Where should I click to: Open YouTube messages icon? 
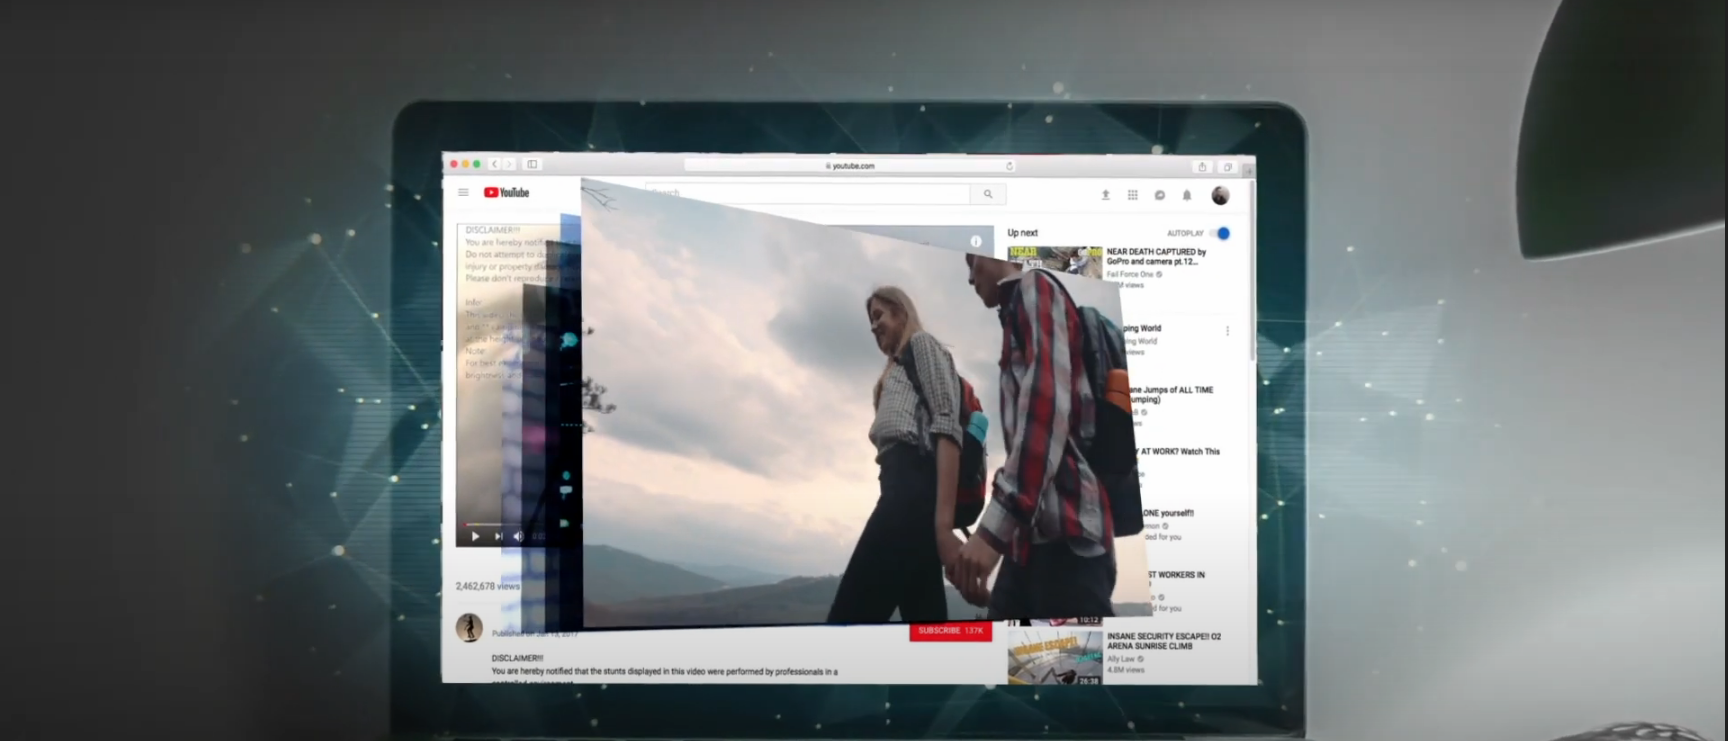(x=1159, y=195)
